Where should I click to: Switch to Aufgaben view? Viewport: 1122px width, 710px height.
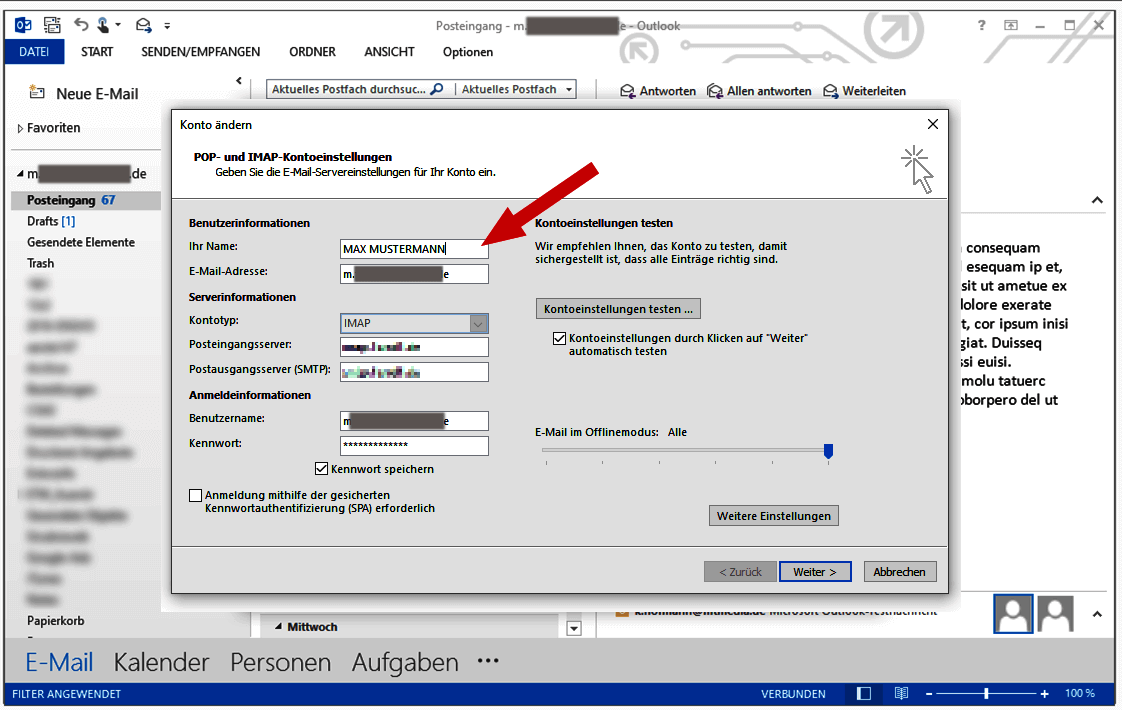pyautogui.click(x=405, y=662)
